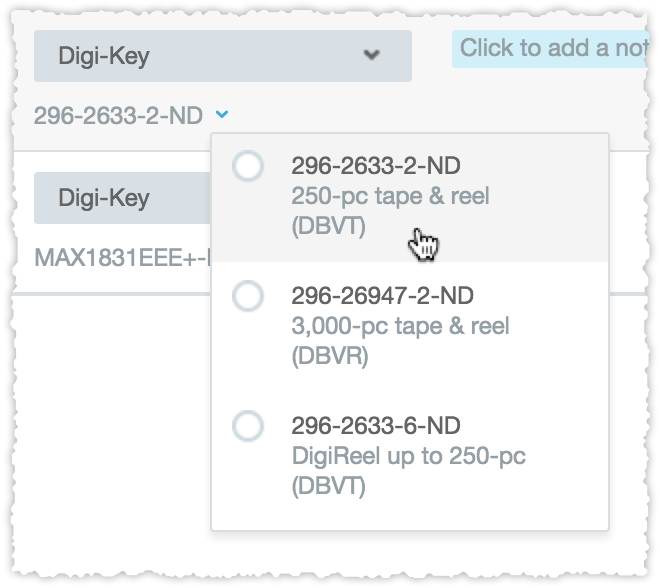Select the 296-2633-2-ND radio button
Screen dimensions: 660x588
[247, 166]
